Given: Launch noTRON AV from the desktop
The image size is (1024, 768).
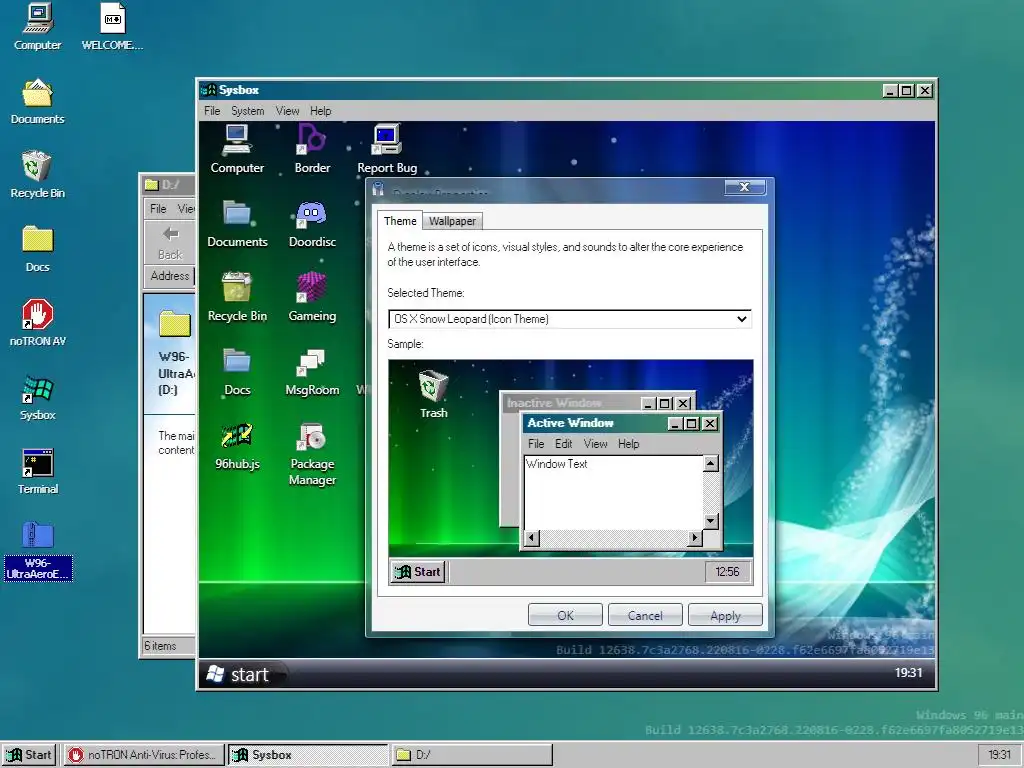Looking at the screenshot, I should point(37,322).
